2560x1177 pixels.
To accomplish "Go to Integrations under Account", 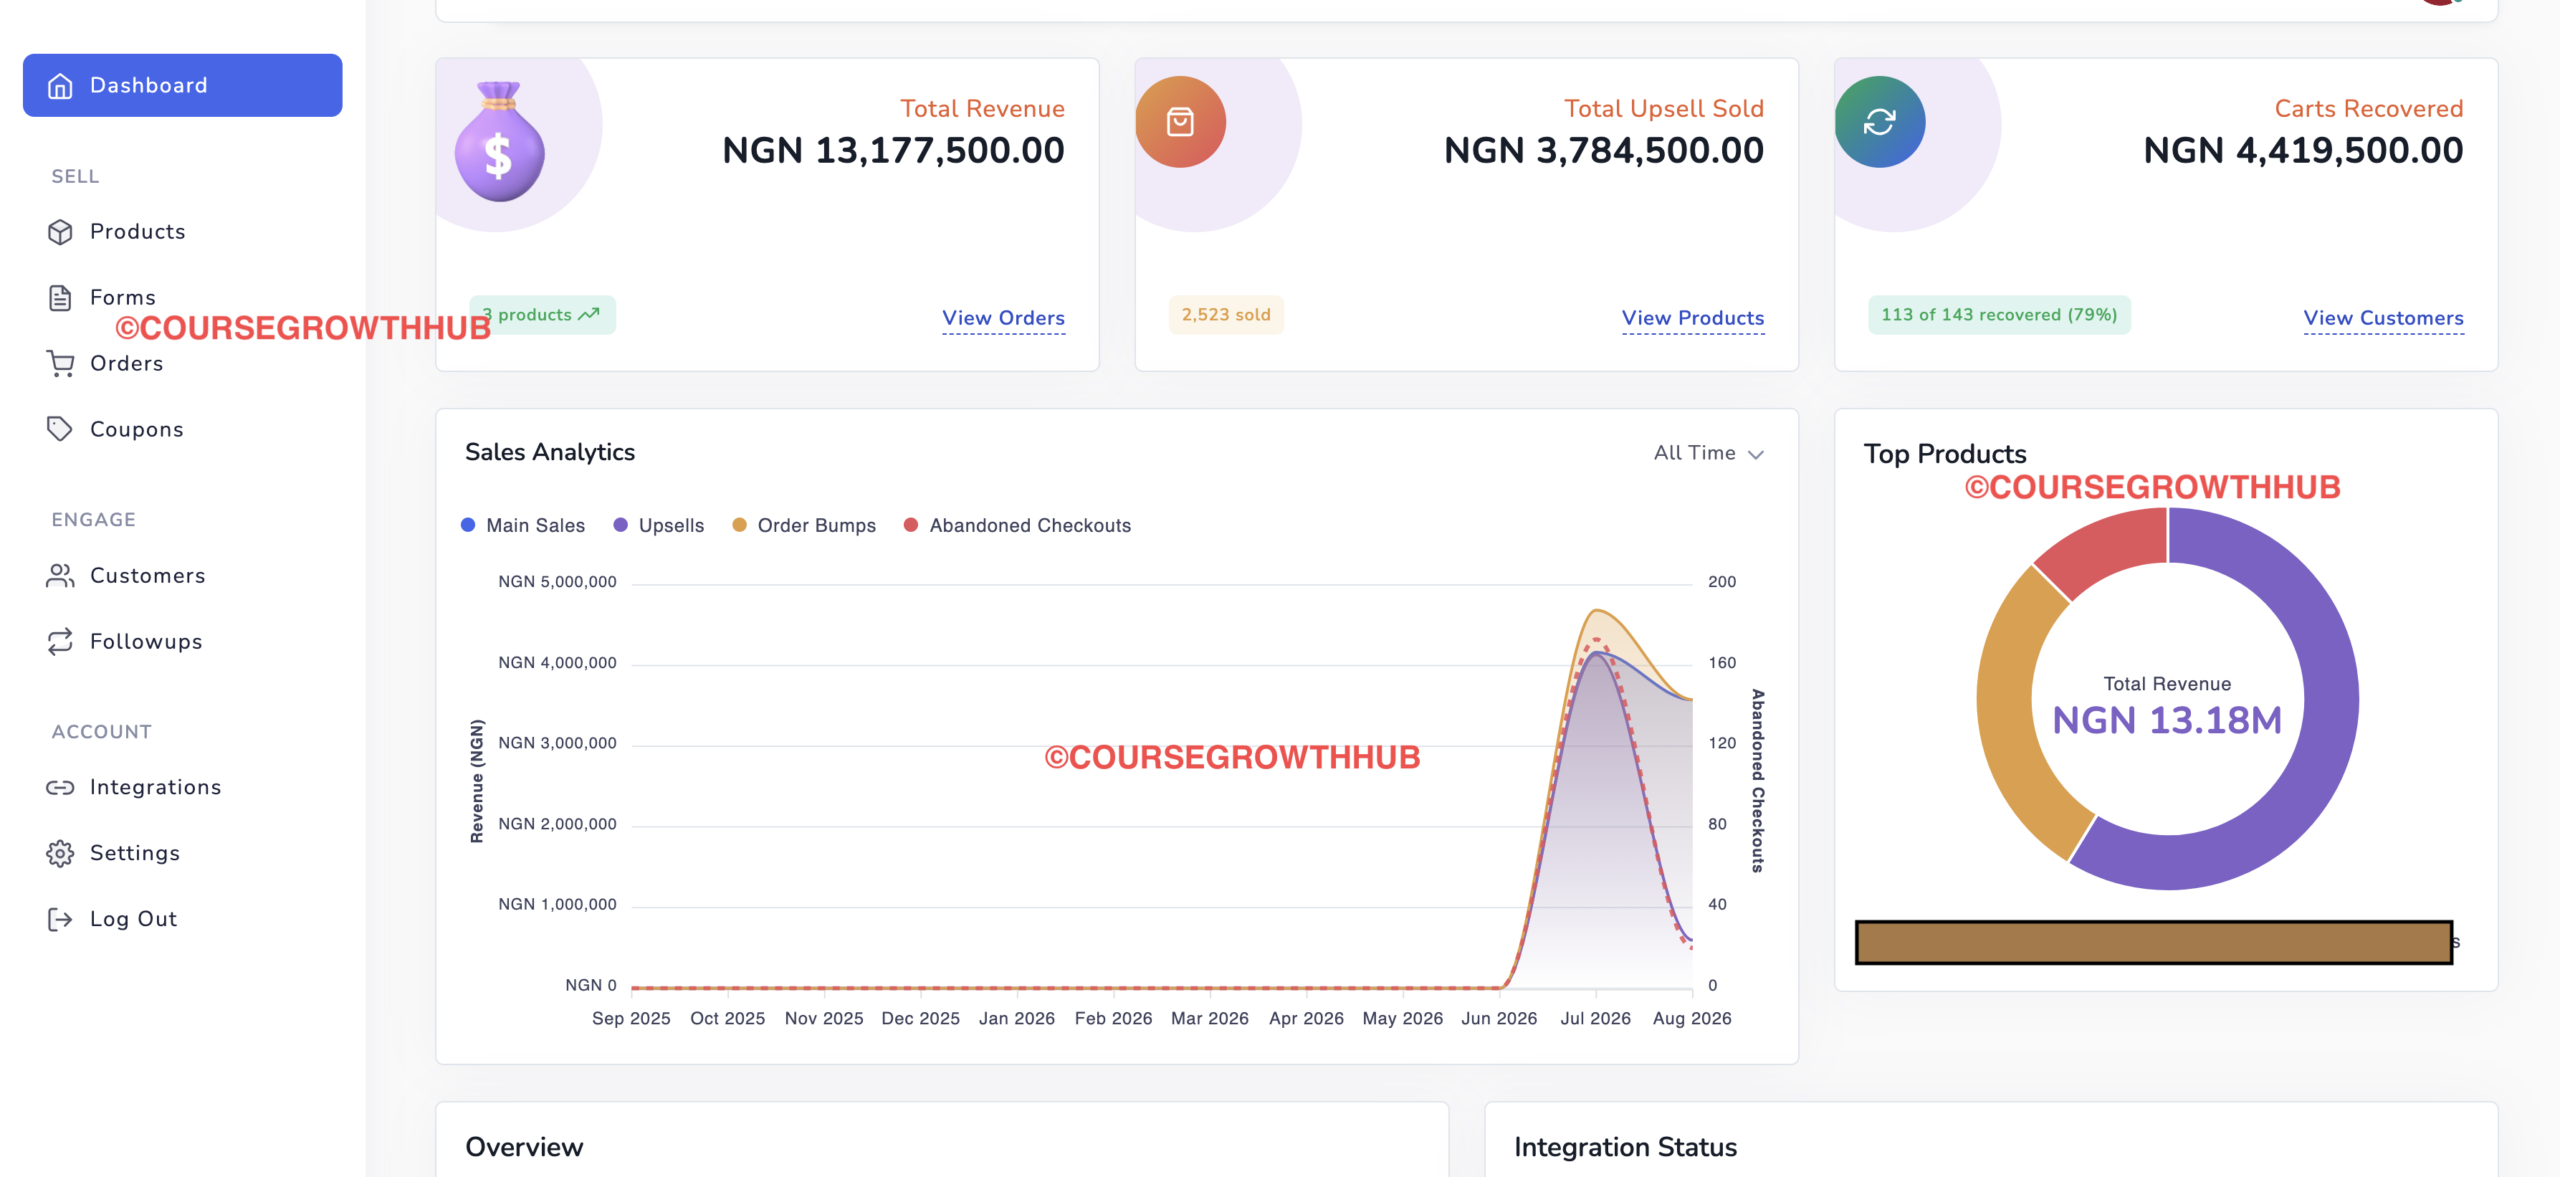I will click(x=156, y=788).
